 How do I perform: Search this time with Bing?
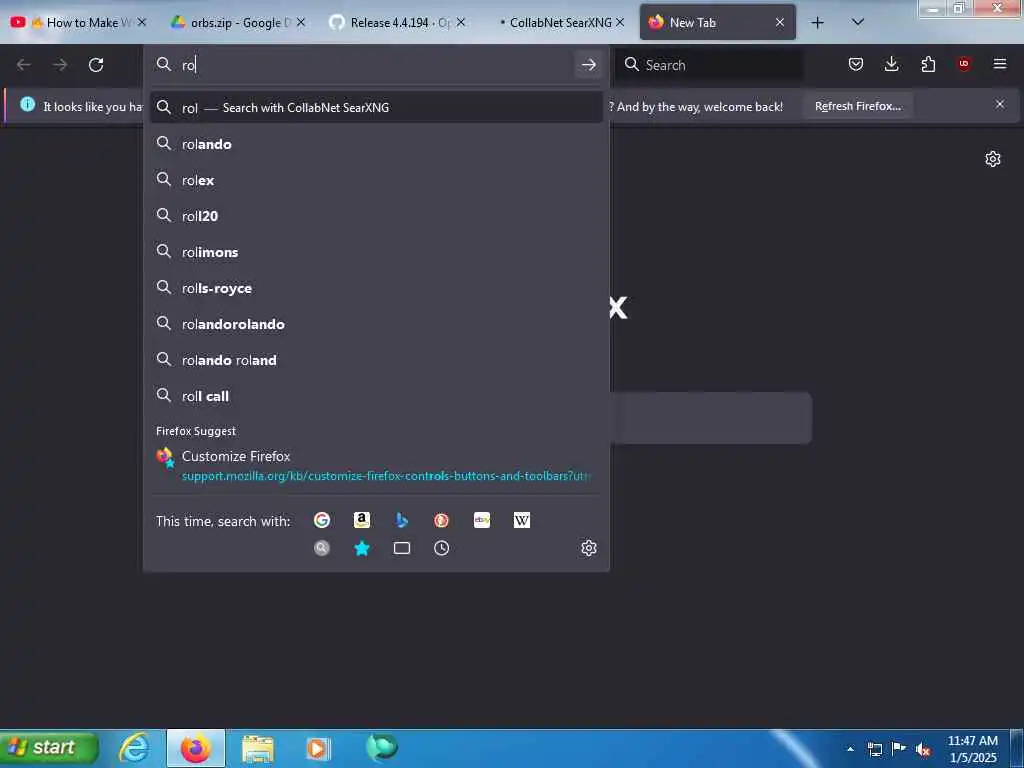(x=402, y=520)
